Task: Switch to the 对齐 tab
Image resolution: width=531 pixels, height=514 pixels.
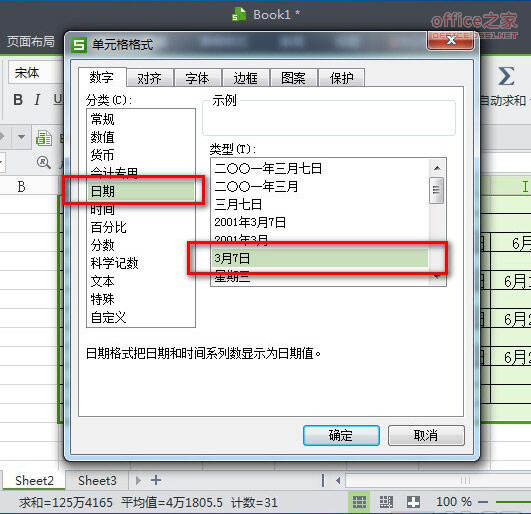Action: click(x=150, y=78)
